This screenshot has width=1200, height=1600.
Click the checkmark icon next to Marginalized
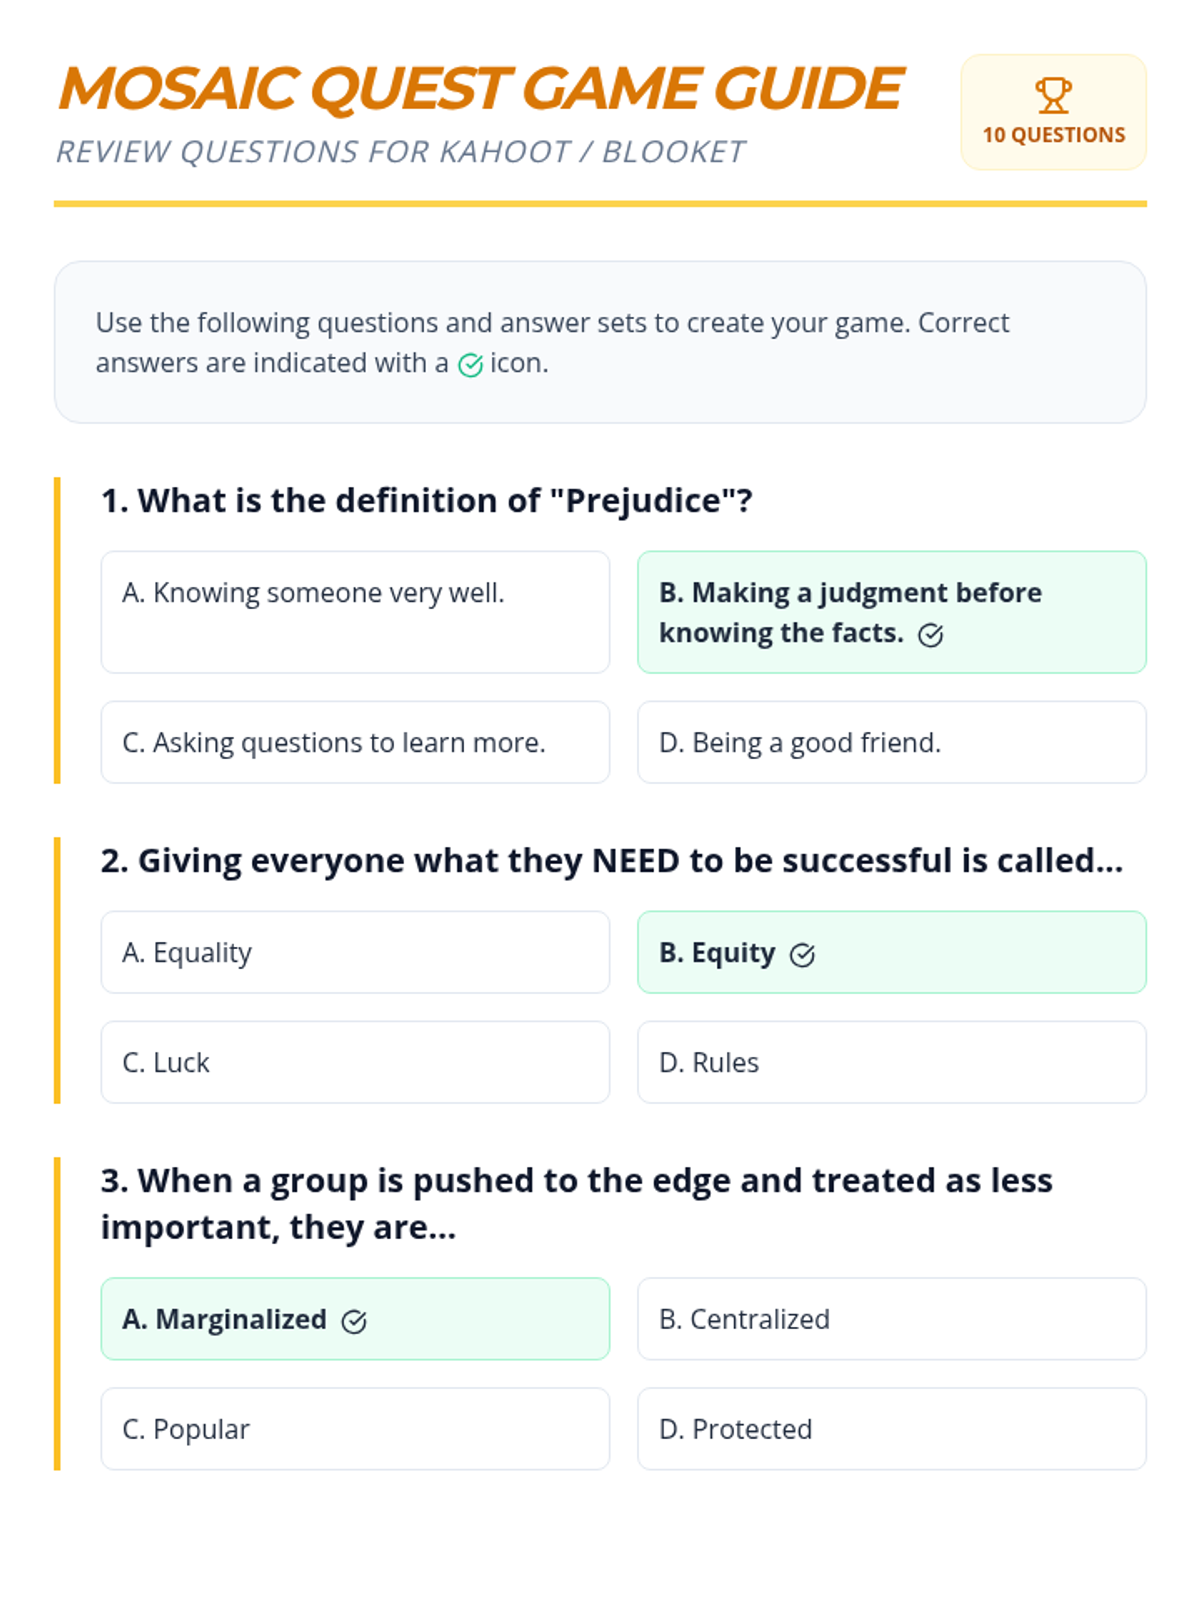coord(354,1322)
